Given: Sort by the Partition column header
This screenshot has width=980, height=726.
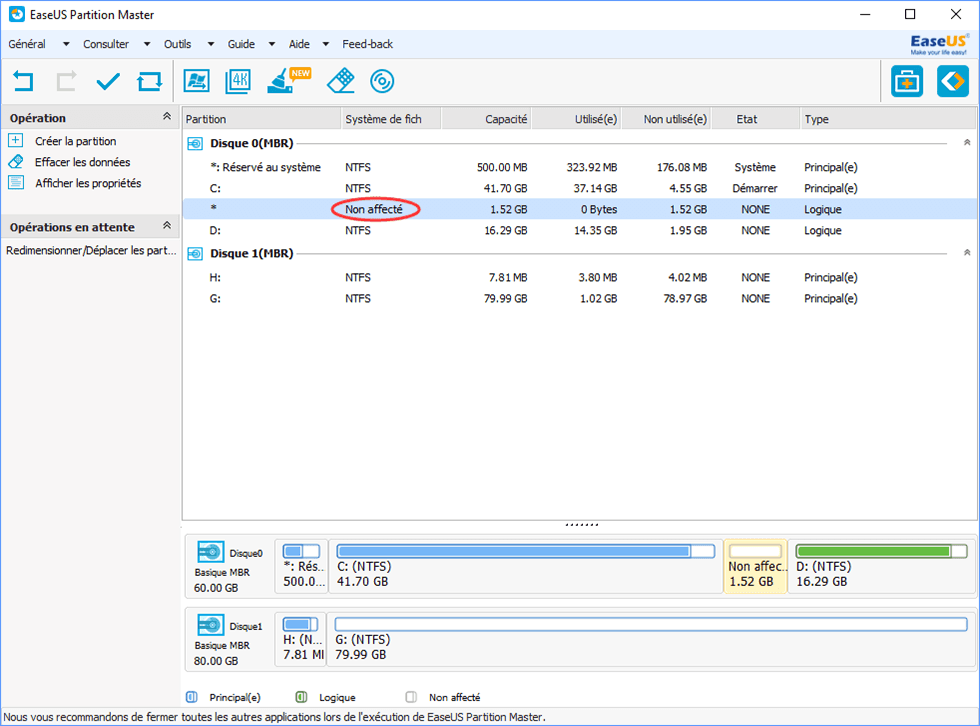Looking at the screenshot, I should tap(261, 119).
